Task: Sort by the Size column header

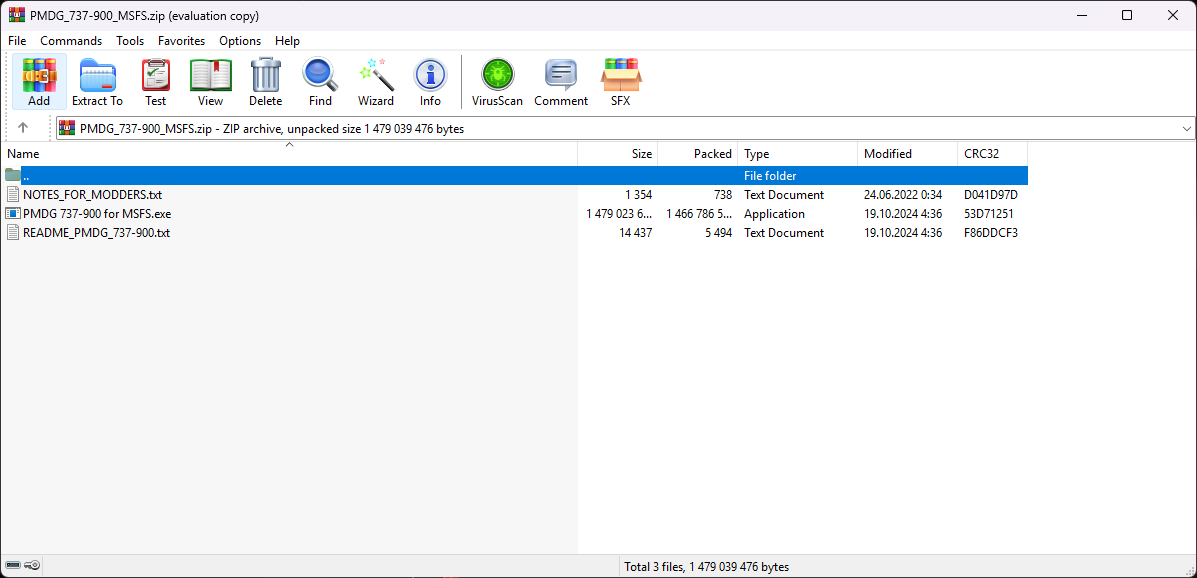Action: pos(618,153)
